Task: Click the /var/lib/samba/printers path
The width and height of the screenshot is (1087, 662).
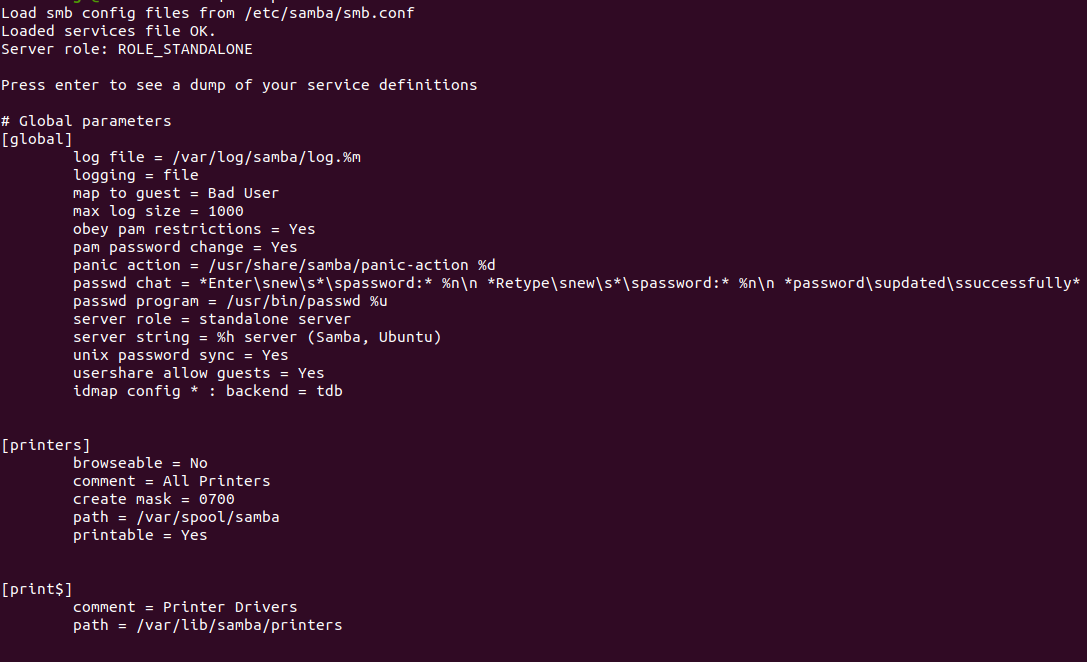Action: [x=239, y=625]
